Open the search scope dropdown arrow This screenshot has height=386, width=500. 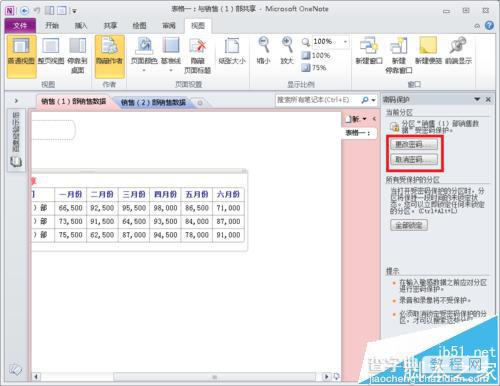(373, 100)
